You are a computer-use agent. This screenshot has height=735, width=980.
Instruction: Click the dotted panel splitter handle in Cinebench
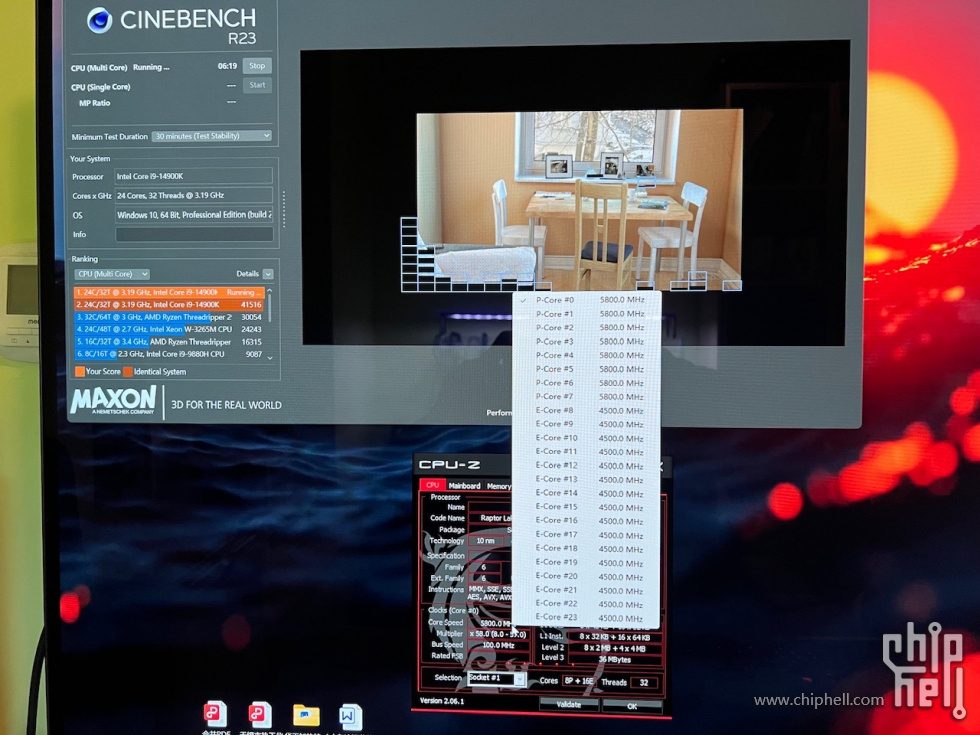(284, 209)
